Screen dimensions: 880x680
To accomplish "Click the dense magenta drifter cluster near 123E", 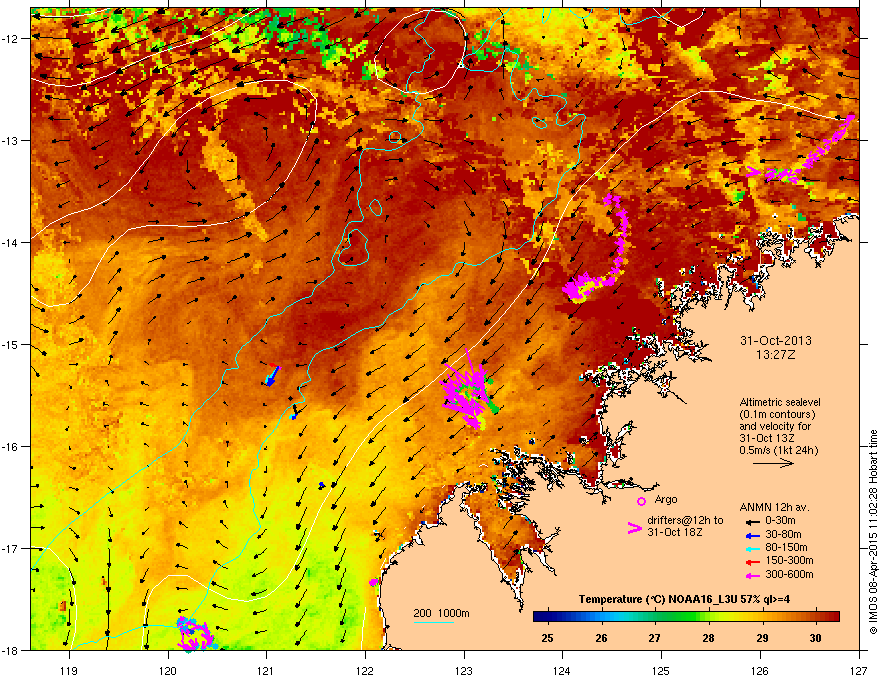I will [466, 393].
